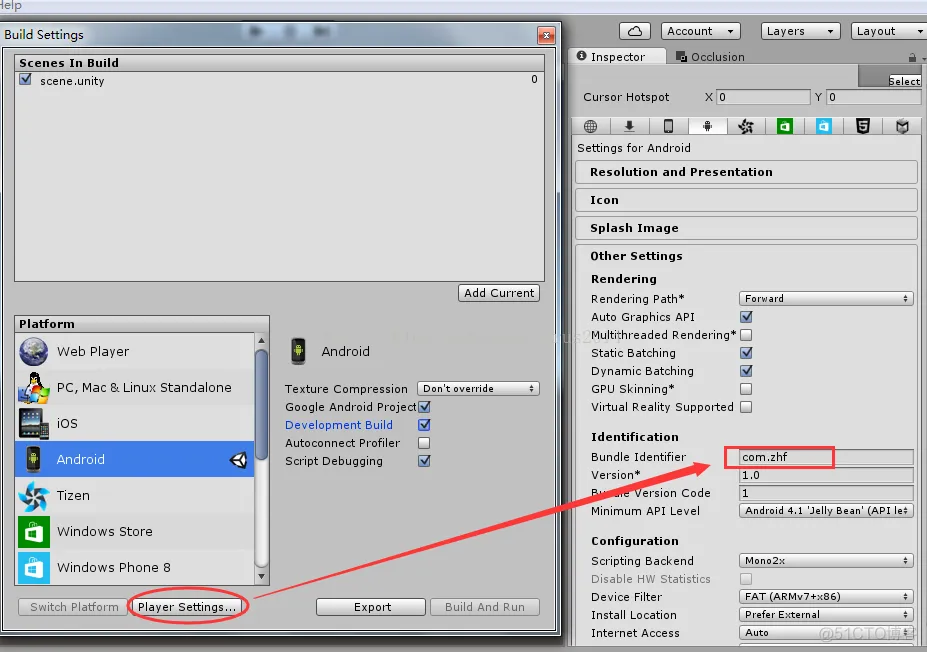Click the Bundle Version Code field
The width and height of the screenshot is (927, 652).
(x=826, y=492)
